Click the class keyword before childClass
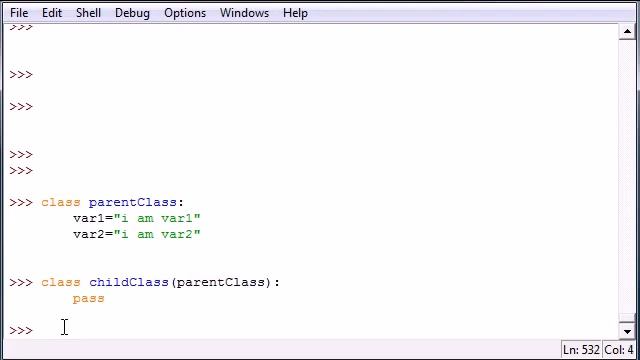This screenshot has width=640, height=360. (x=61, y=282)
